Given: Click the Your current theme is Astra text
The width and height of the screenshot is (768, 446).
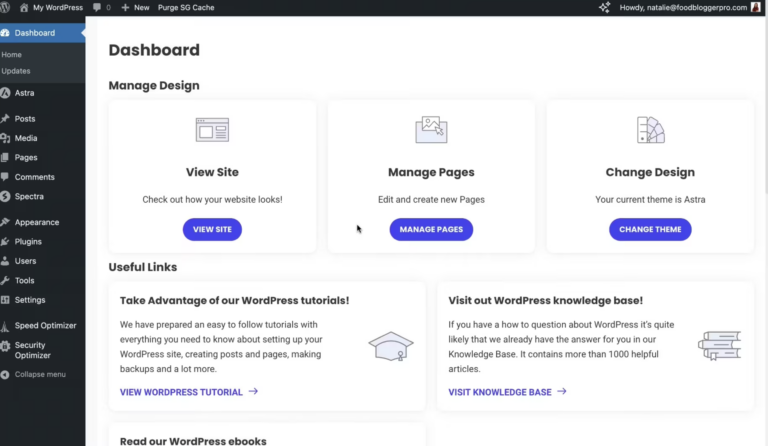Looking at the screenshot, I should point(650,200).
